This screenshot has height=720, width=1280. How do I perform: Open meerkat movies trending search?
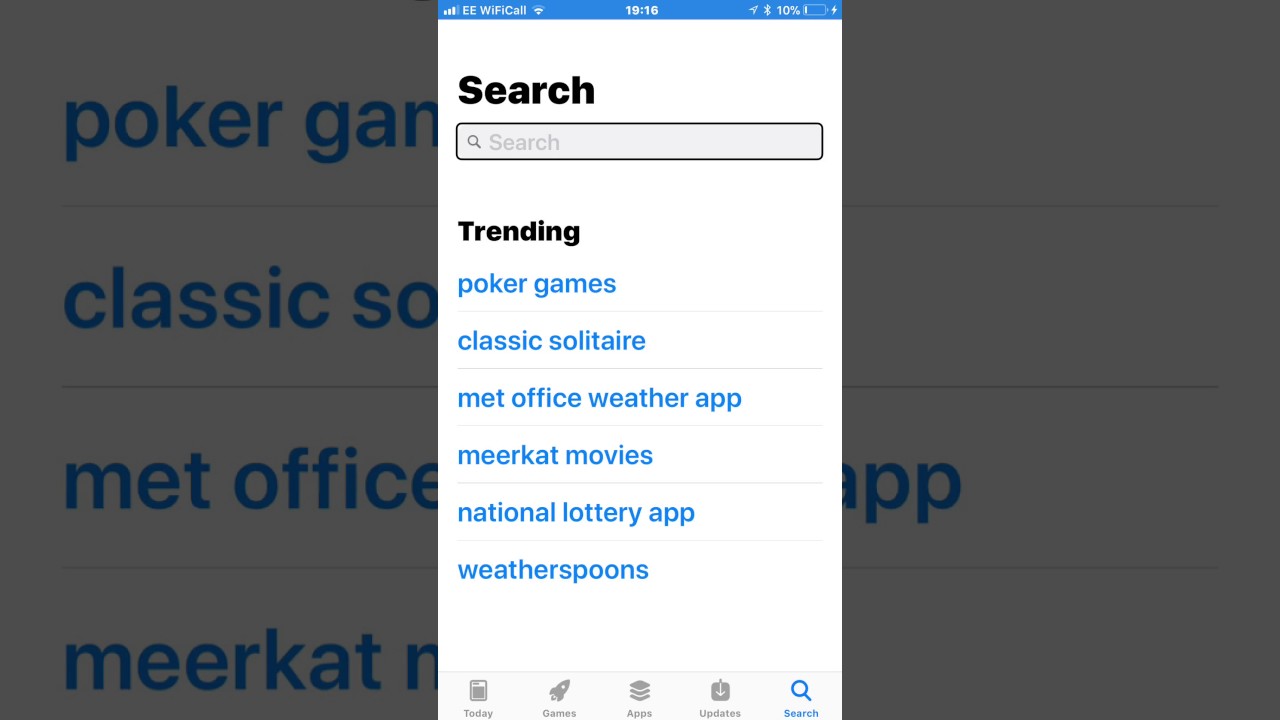555,455
